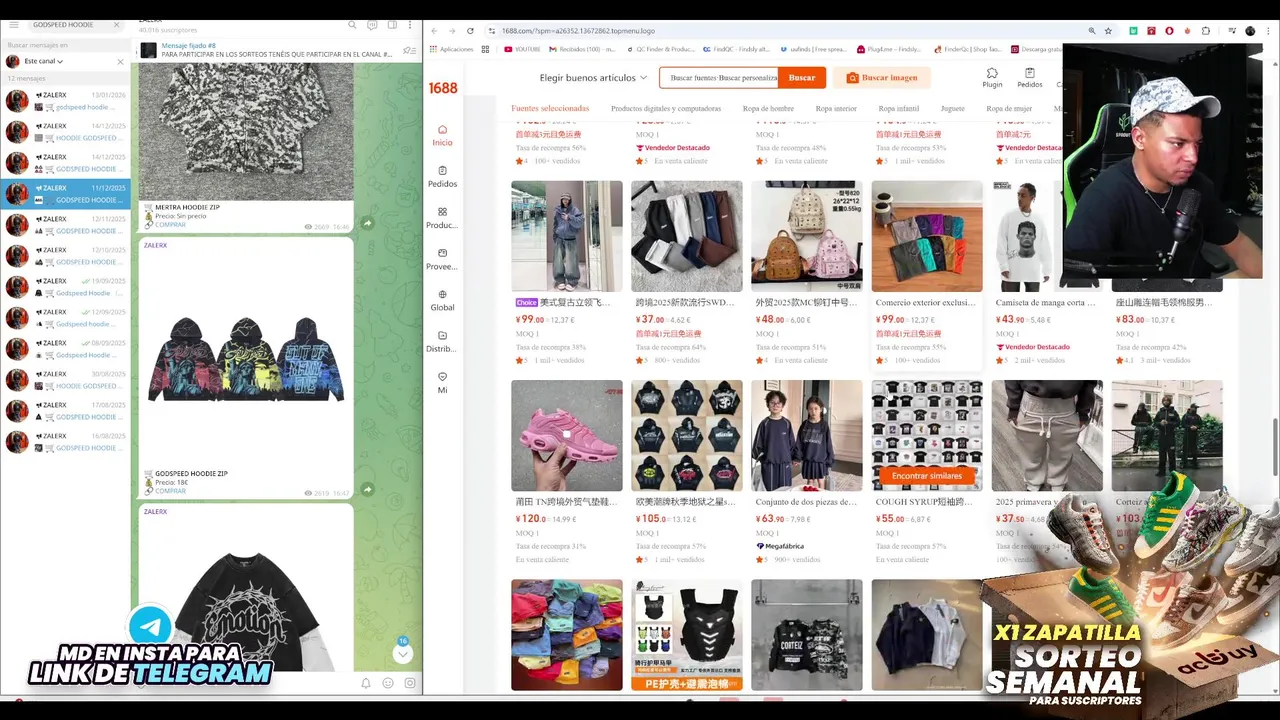Select Fuentes seleccionadas tab

550,108
